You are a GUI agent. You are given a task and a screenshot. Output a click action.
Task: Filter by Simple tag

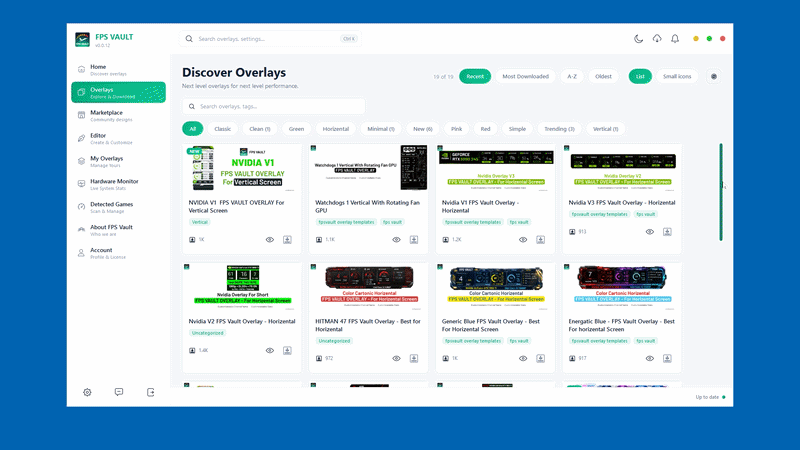coord(517,129)
